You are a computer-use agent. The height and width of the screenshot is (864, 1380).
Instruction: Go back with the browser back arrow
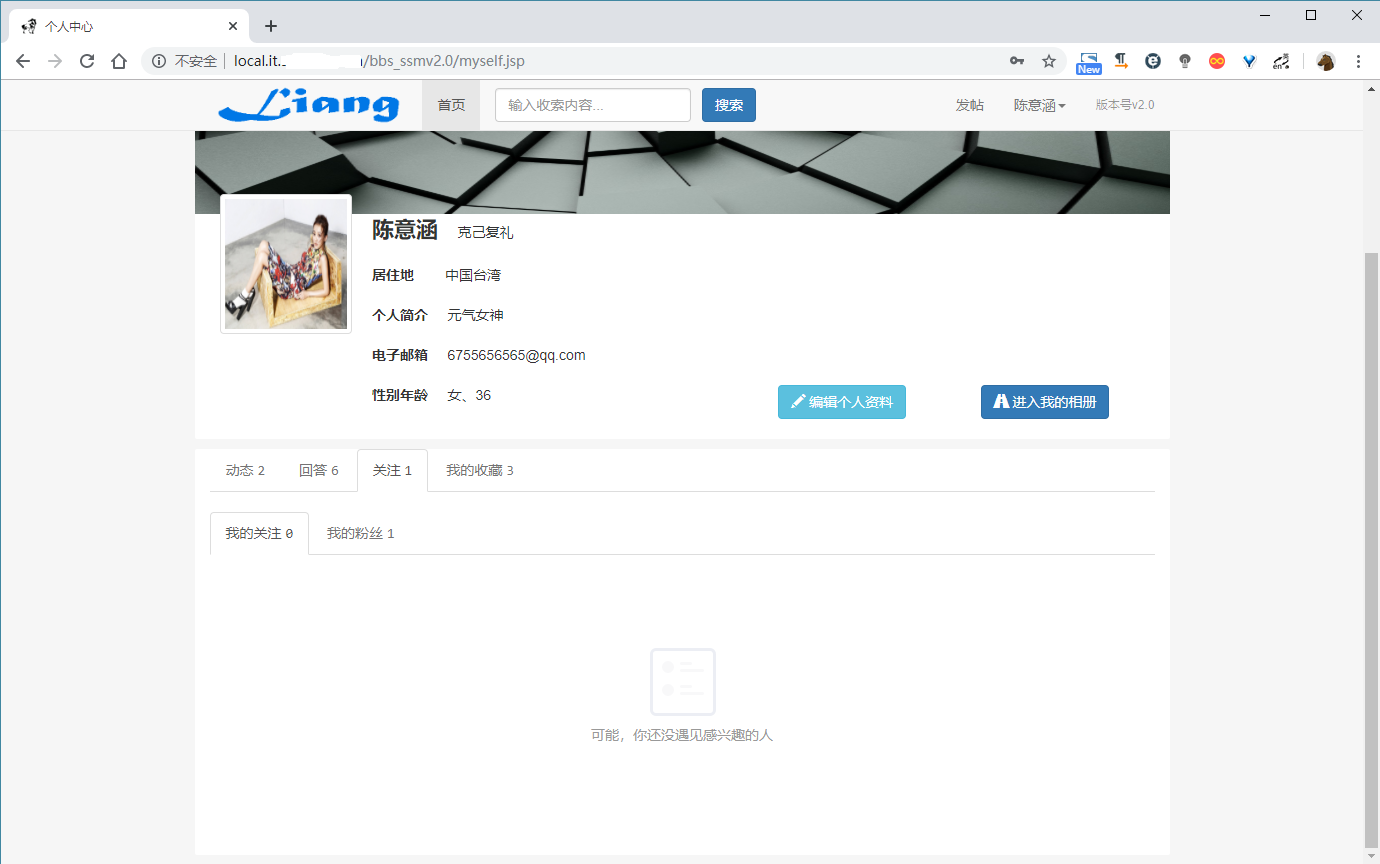tap(23, 61)
